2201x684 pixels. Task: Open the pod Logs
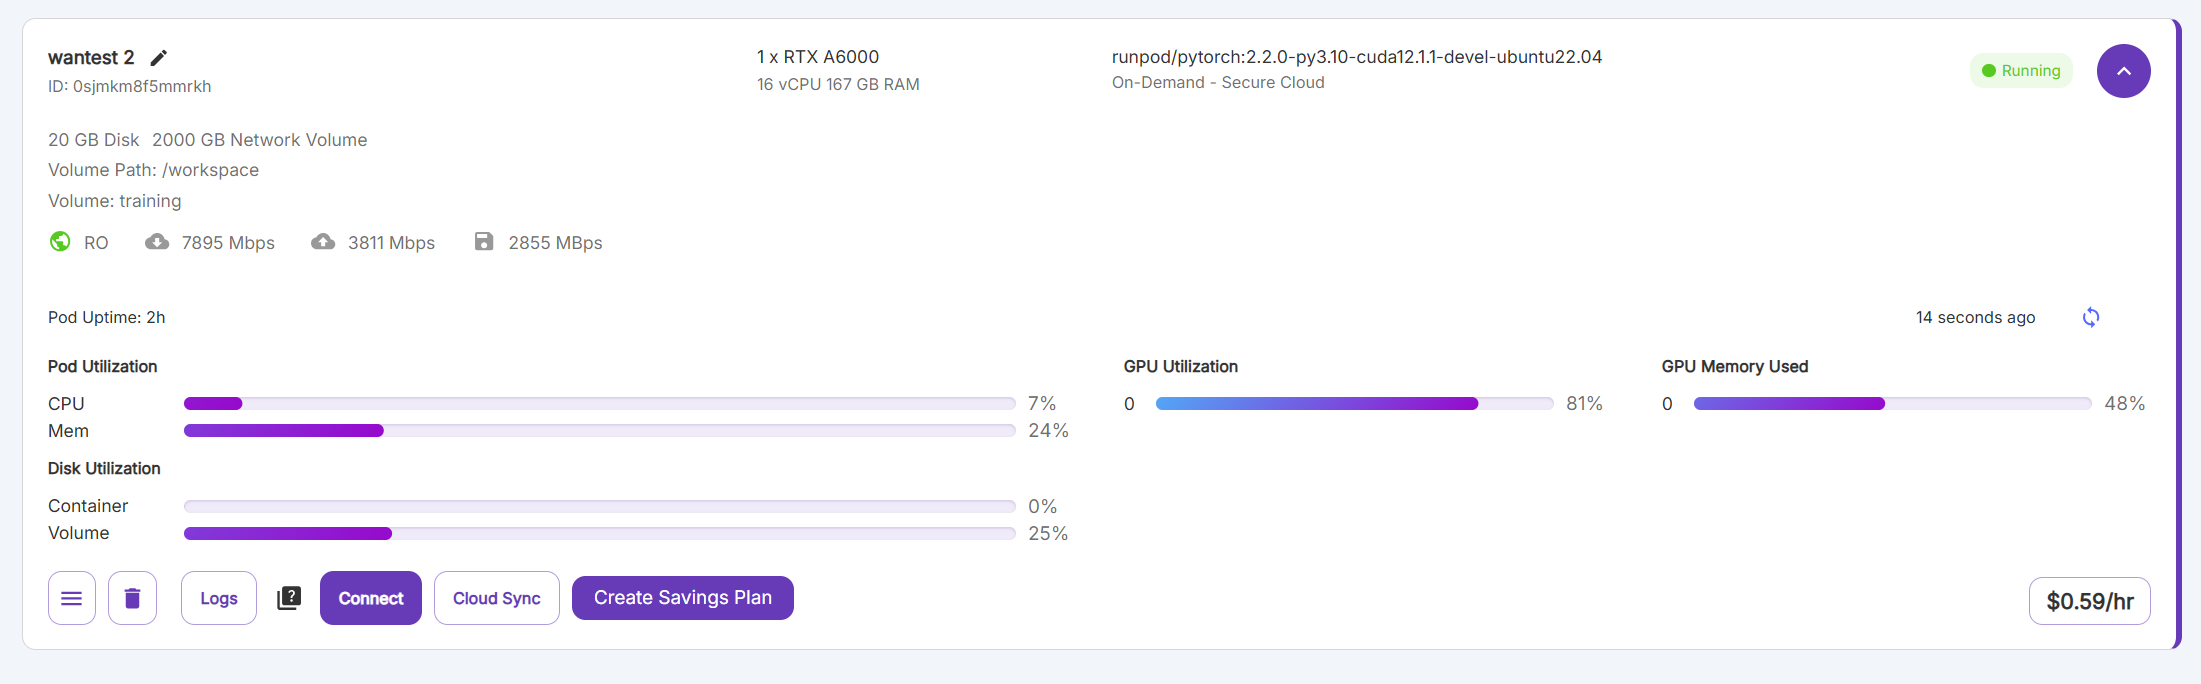tap(219, 598)
